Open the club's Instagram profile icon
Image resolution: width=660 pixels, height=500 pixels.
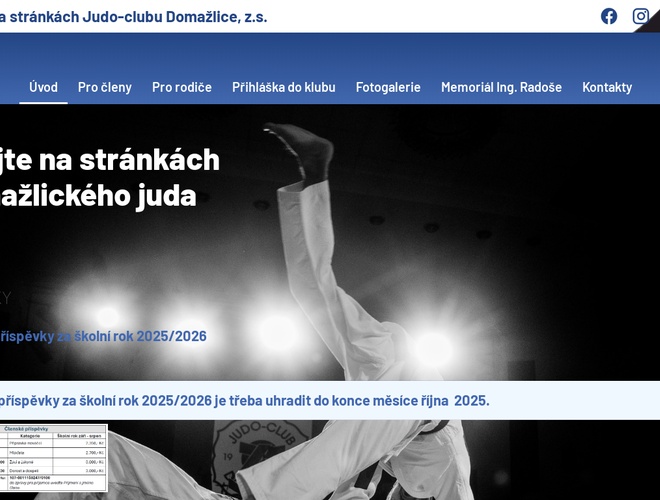641,16
